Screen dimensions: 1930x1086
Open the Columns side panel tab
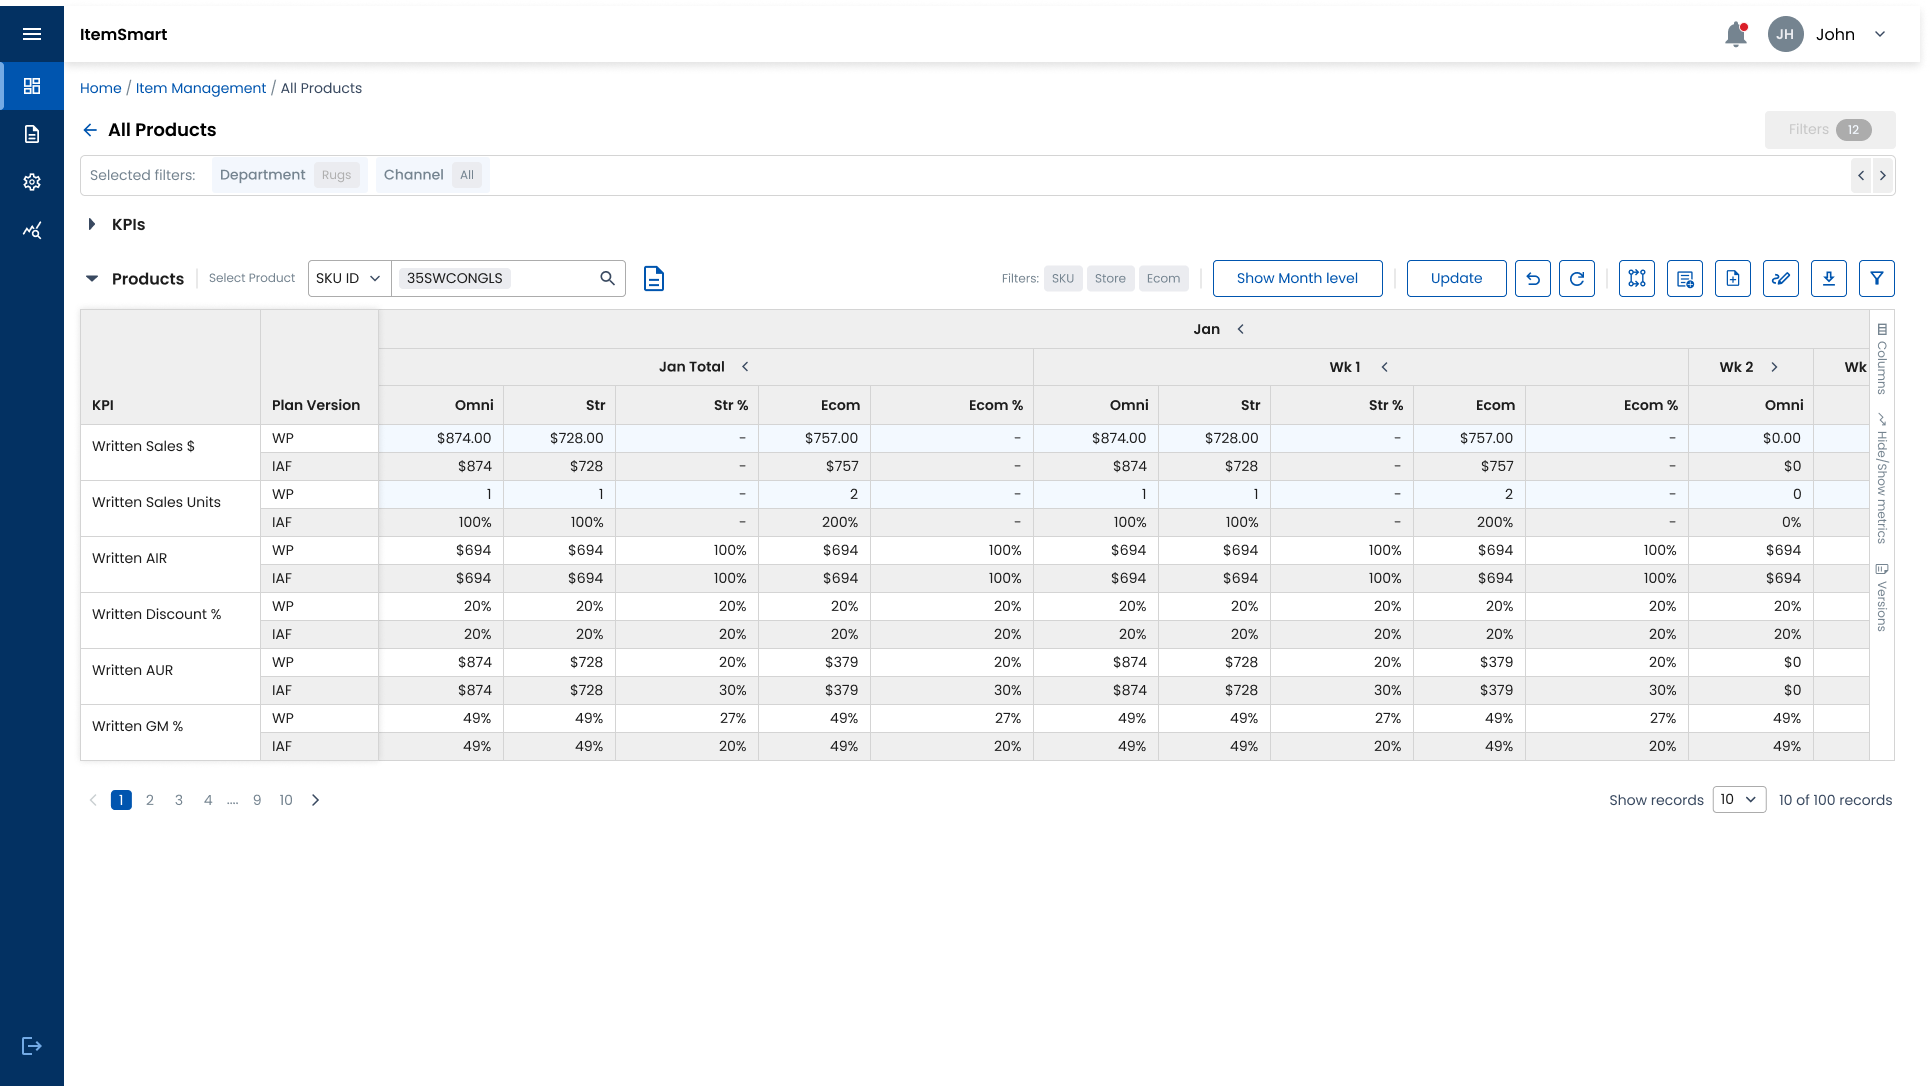click(x=1881, y=358)
